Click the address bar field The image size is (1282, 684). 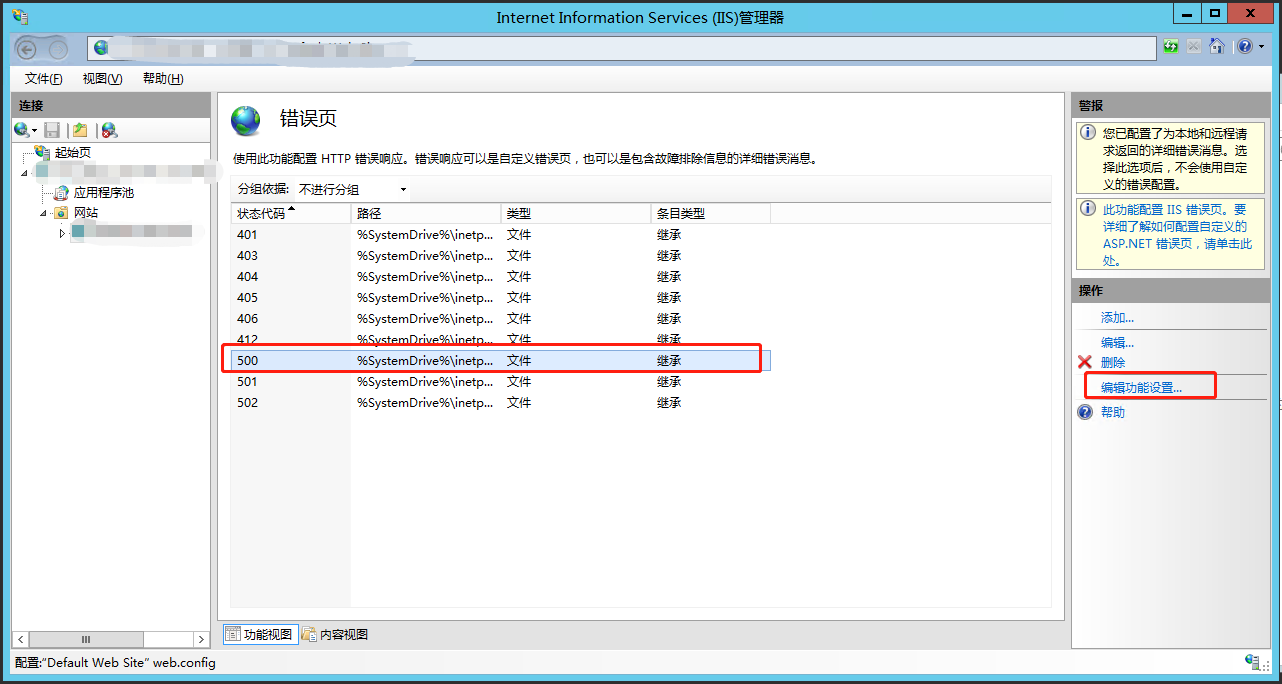(x=622, y=47)
